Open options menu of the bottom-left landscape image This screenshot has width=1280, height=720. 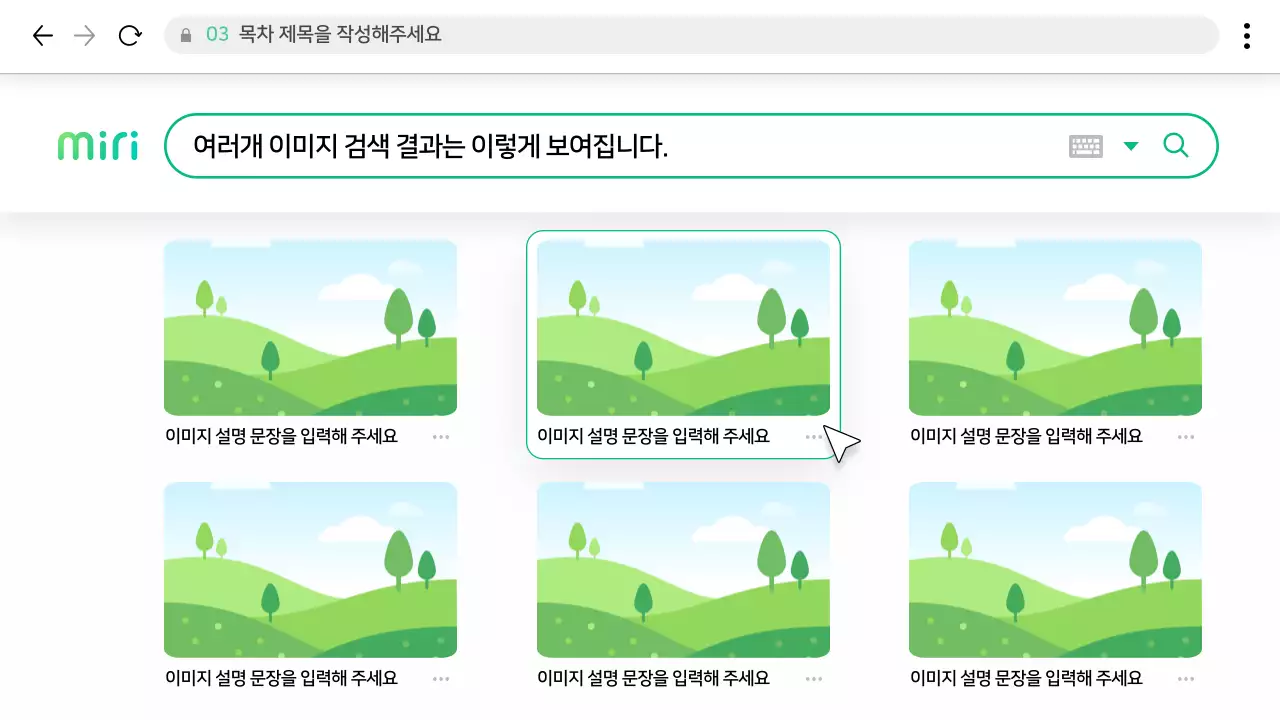[x=441, y=678]
